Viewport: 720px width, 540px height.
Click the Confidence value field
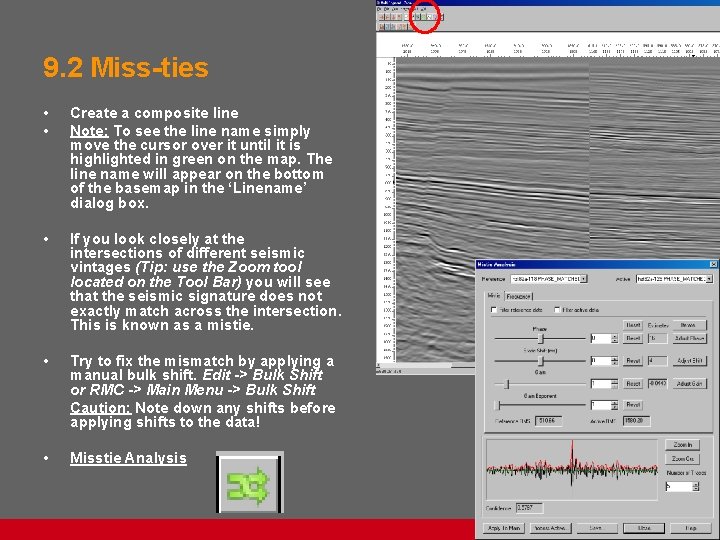pyautogui.click(x=529, y=508)
